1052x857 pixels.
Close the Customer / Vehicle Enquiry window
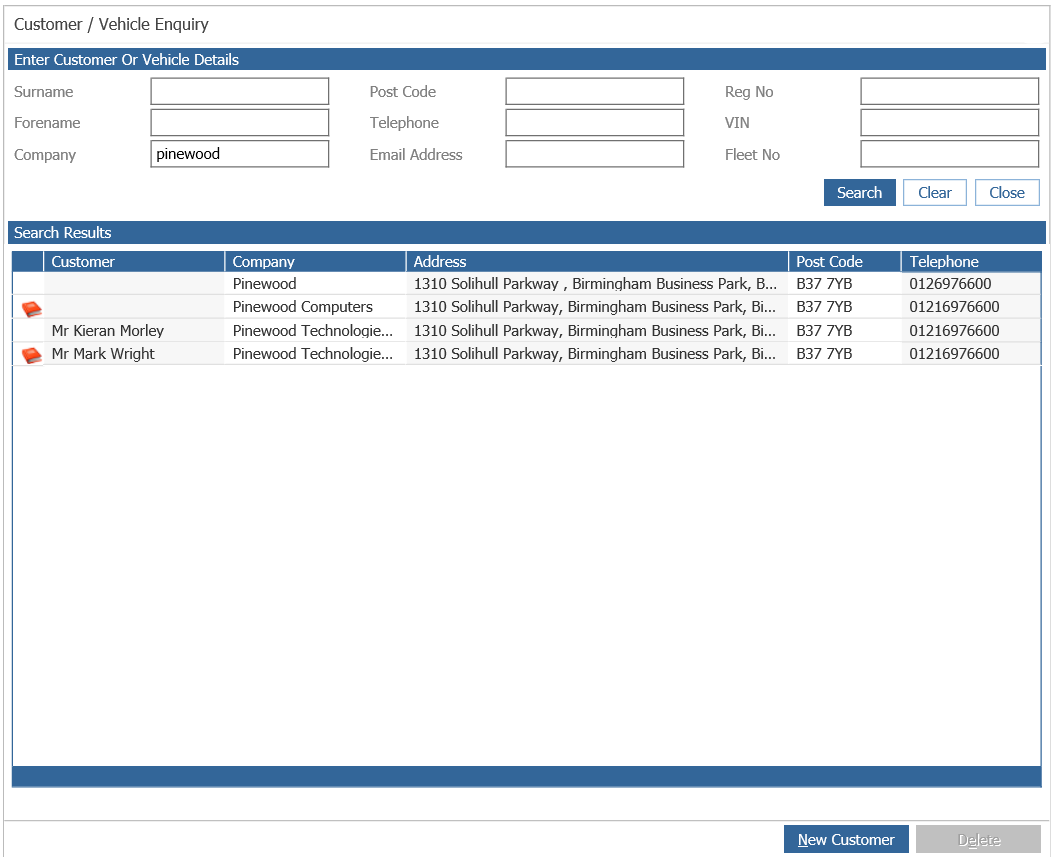(x=1006, y=193)
